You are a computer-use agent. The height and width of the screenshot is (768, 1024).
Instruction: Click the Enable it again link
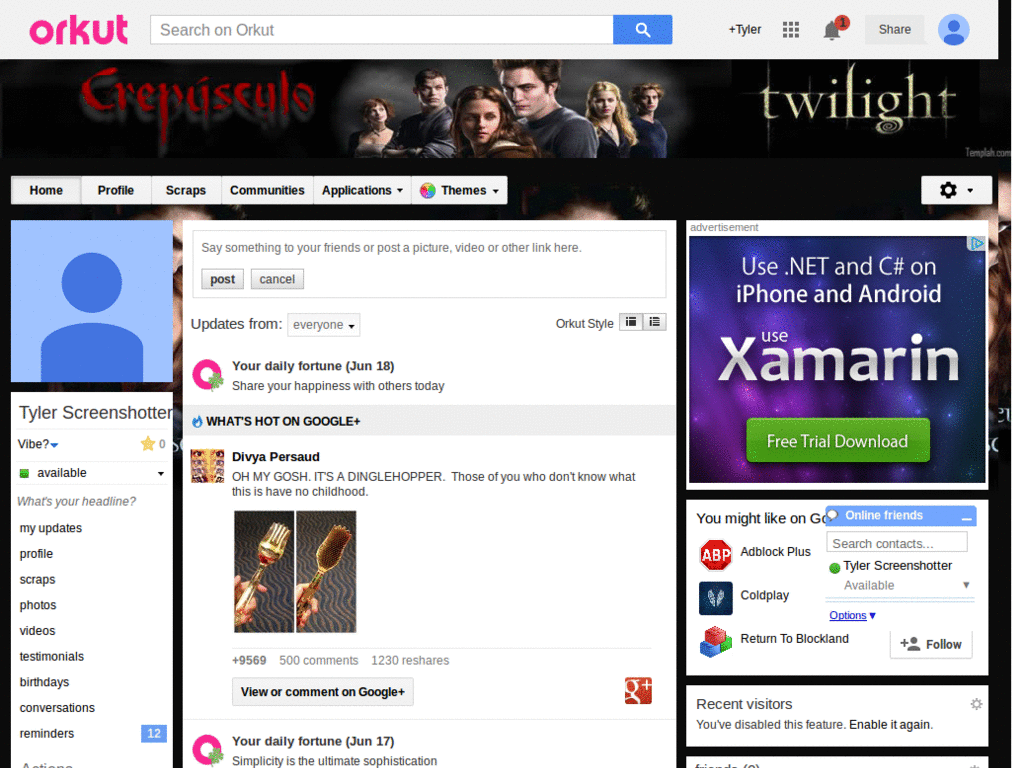pyautogui.click(x=889, y=724)
